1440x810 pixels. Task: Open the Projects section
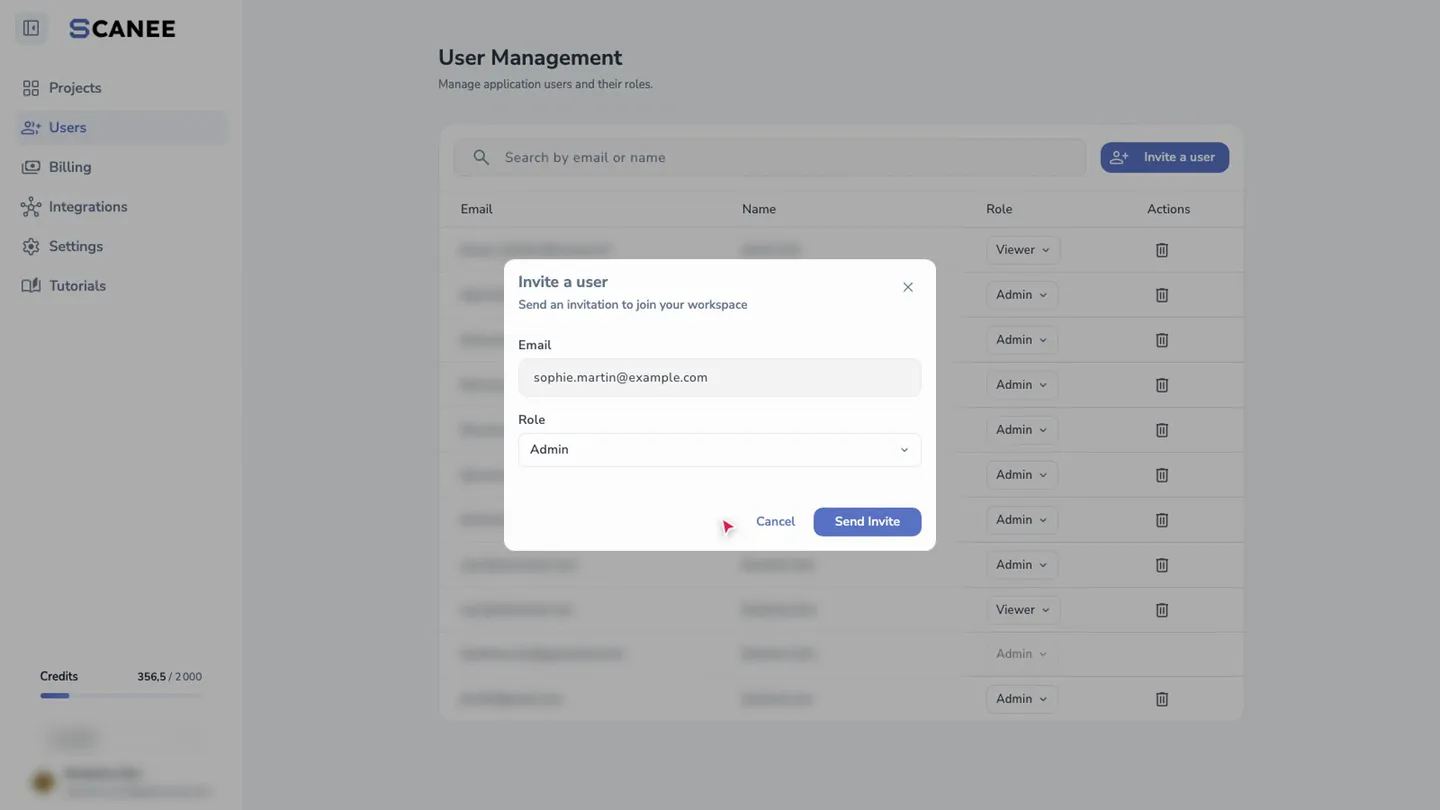(122, 88)
